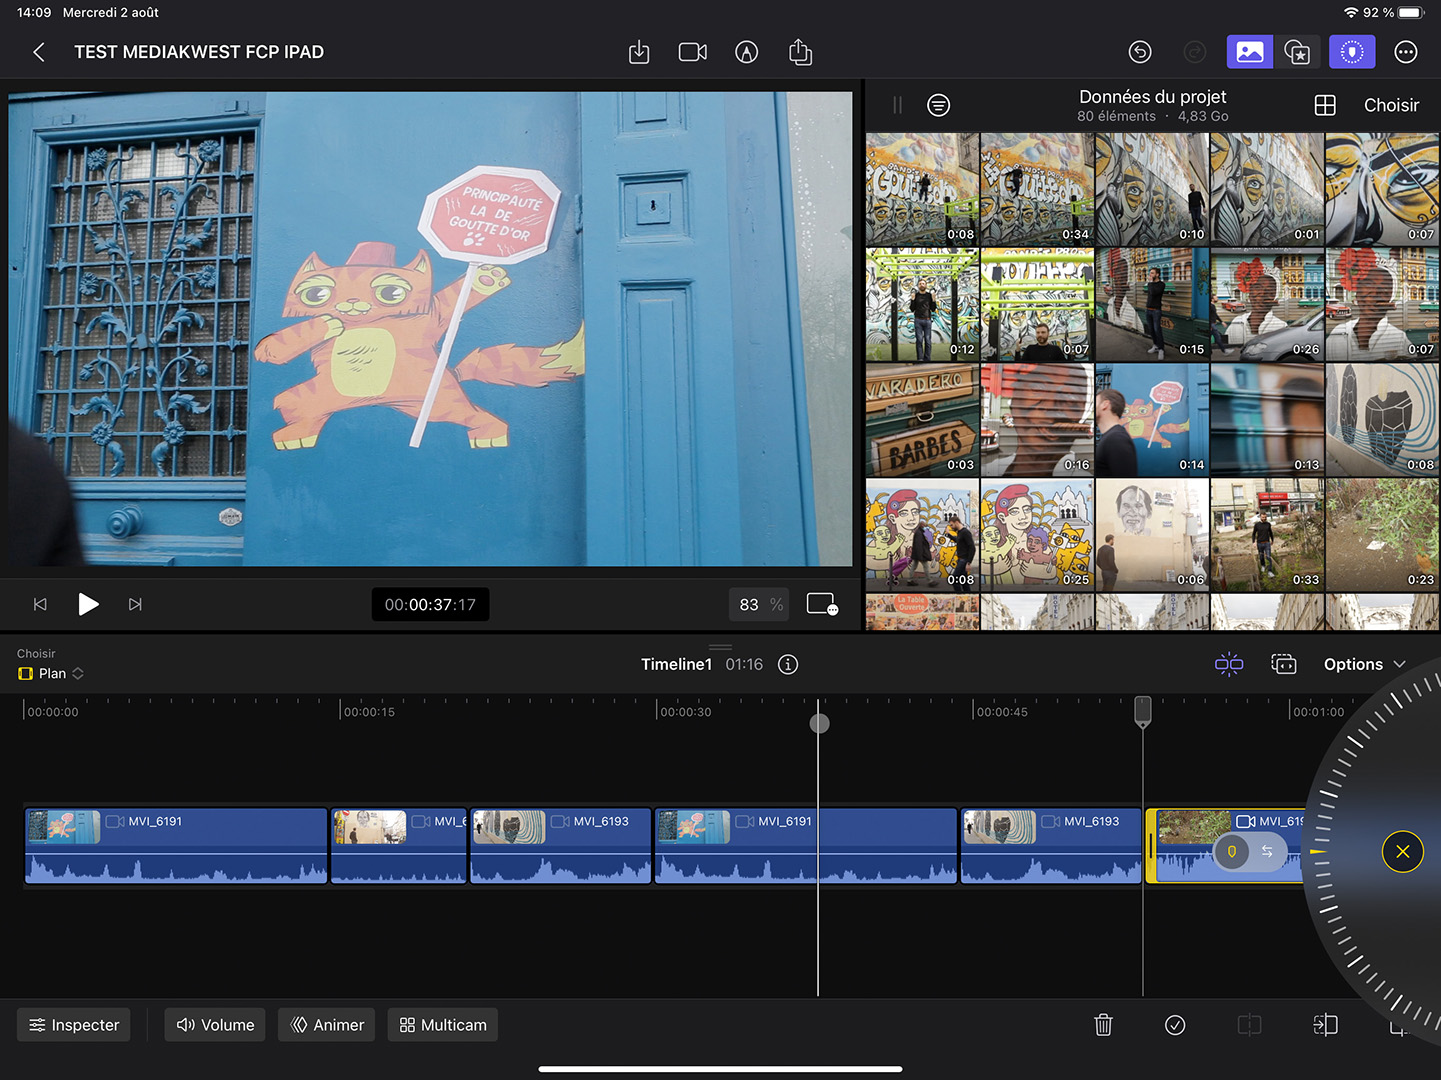Toggle the photo media browser
The width and height of the screenshot is (1441, 1080).
(x=1249, y=52)
